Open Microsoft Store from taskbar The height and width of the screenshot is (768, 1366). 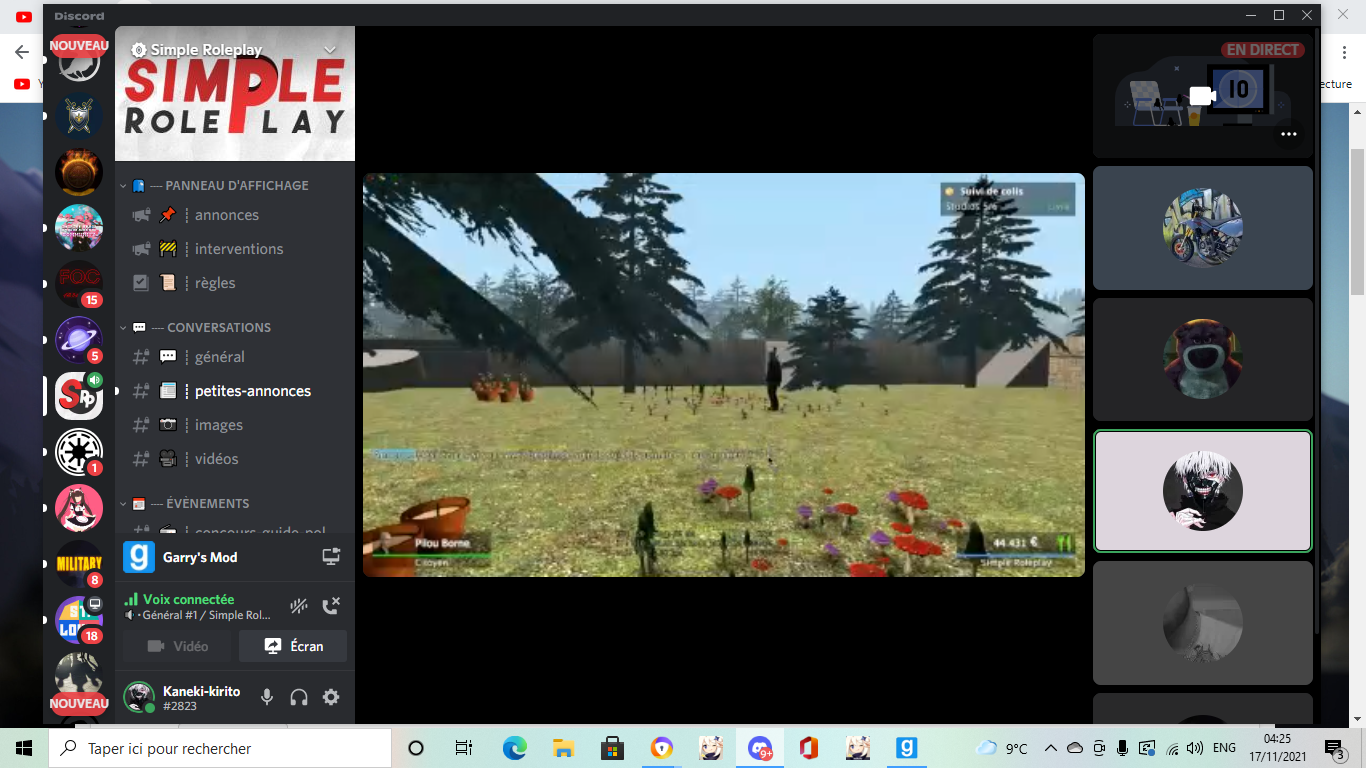pyautogui.click(x=612, y=748)
